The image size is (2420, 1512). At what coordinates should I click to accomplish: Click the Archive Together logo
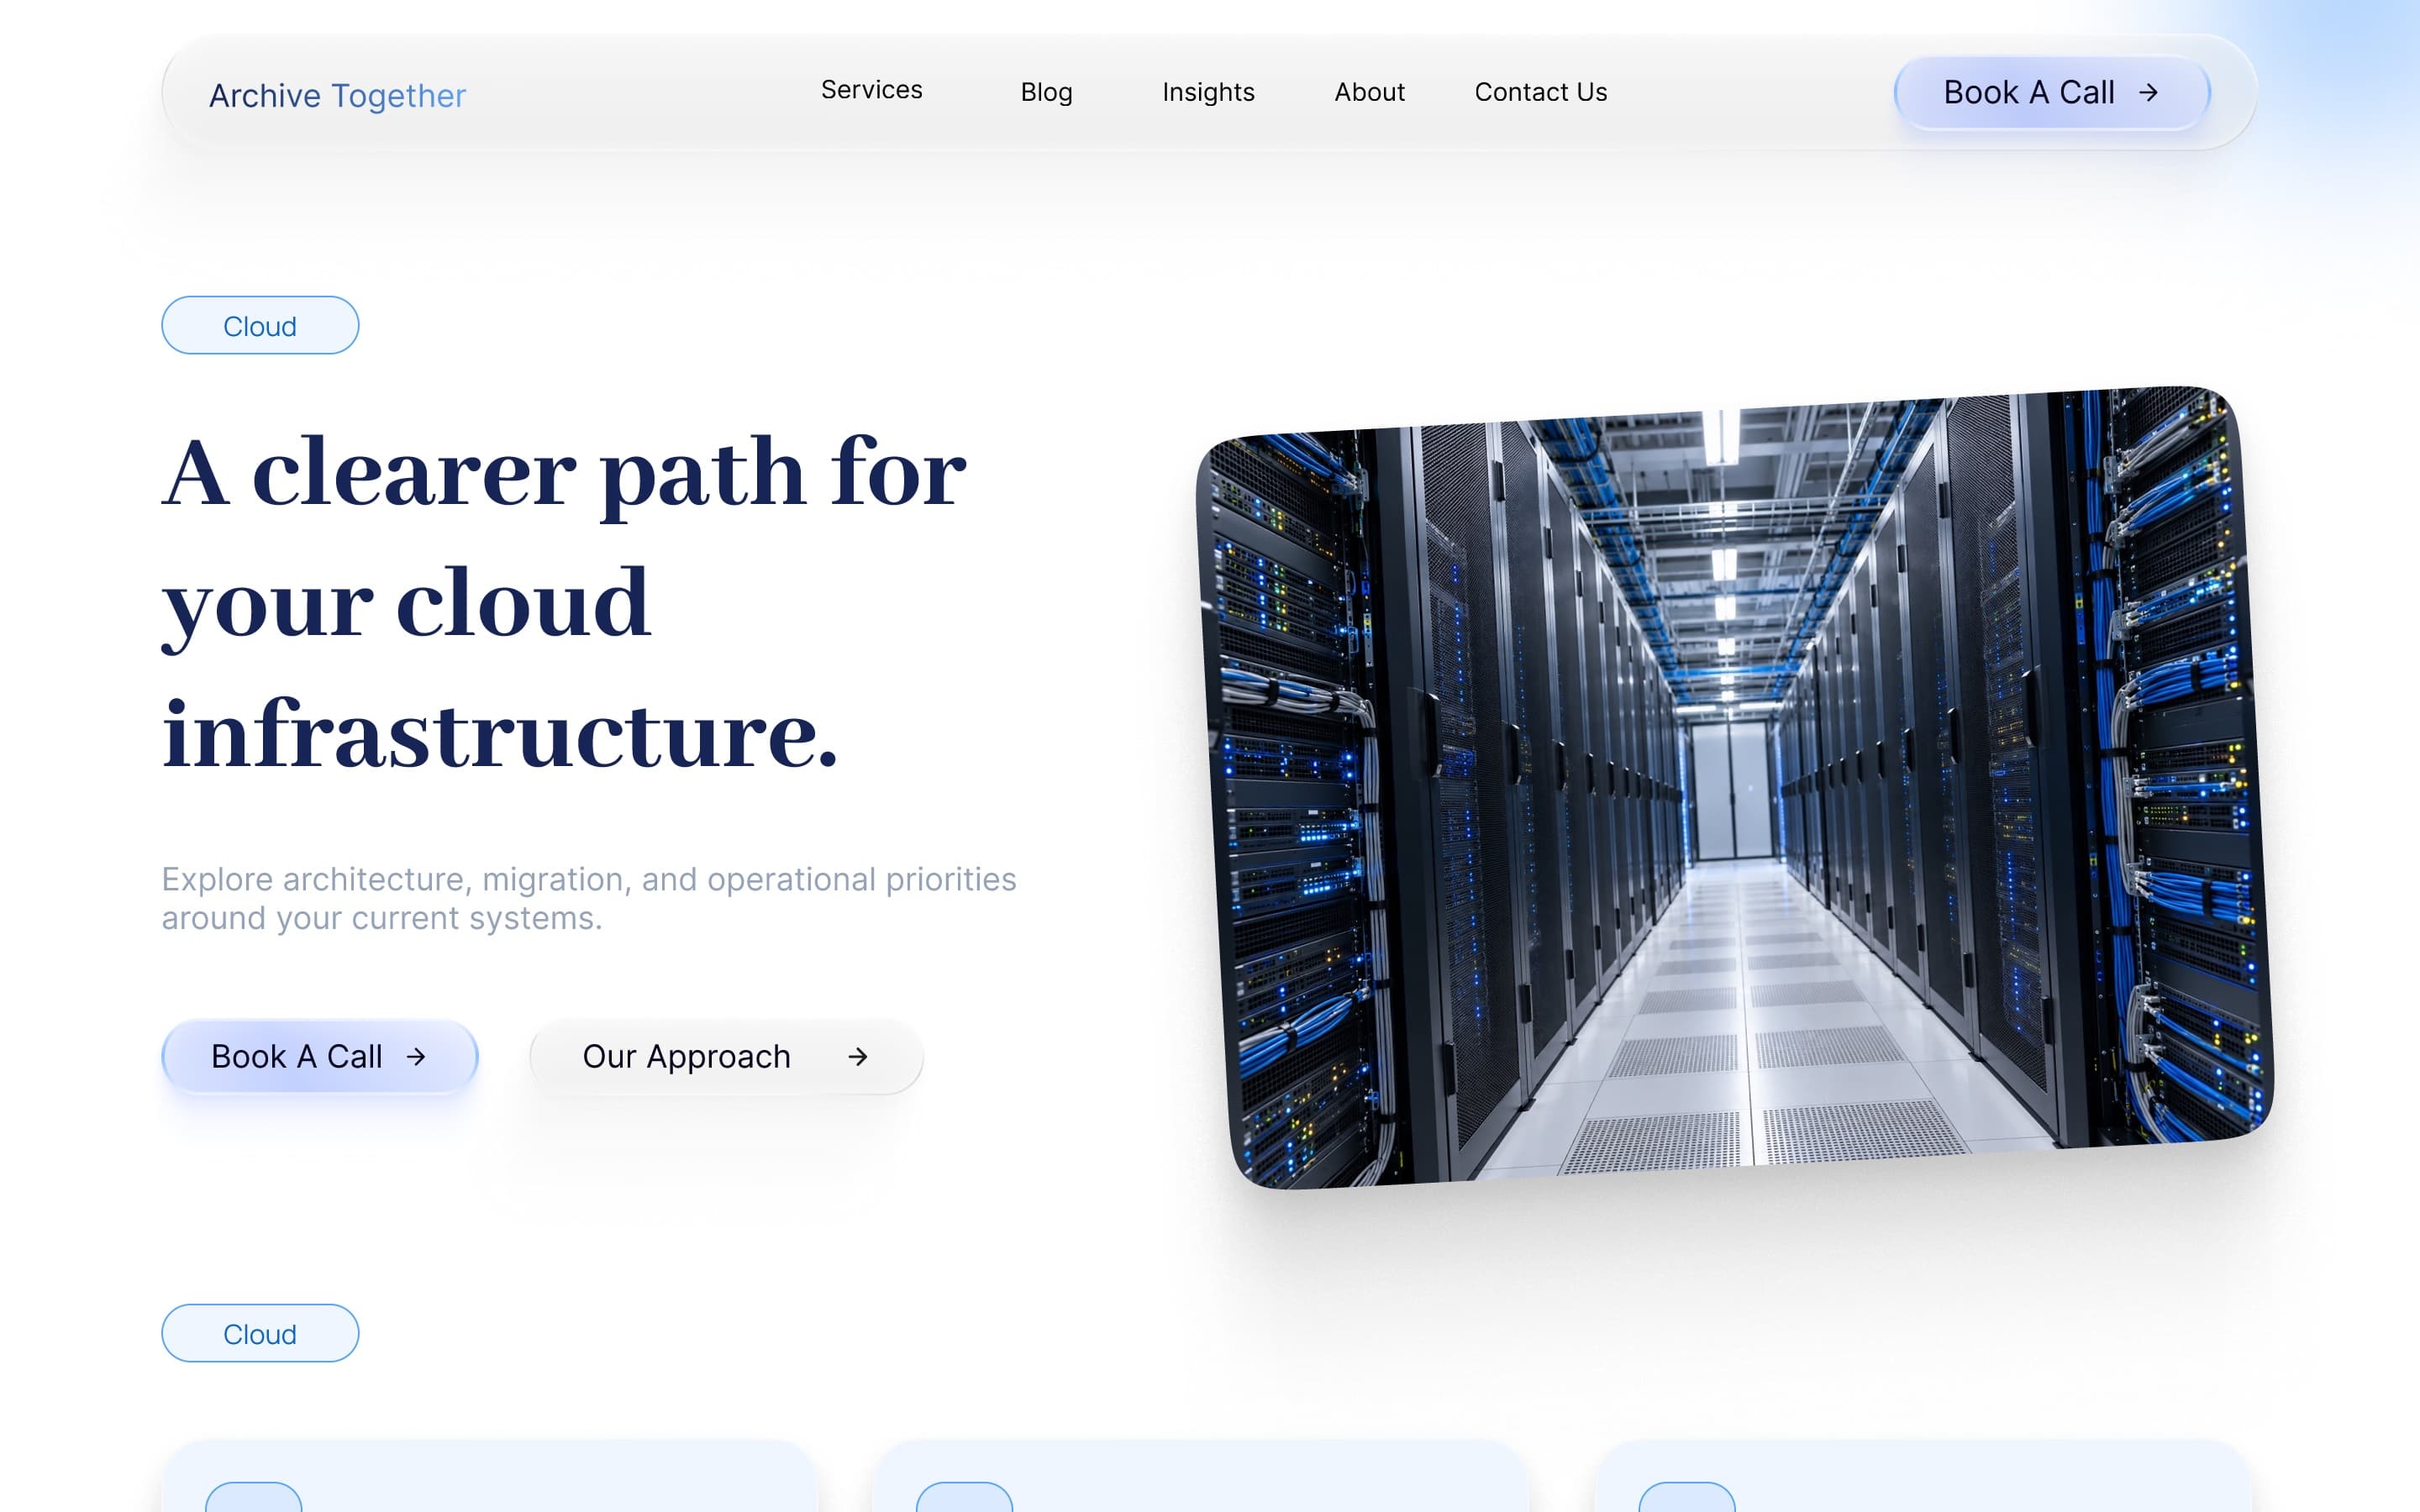(337, 95)
